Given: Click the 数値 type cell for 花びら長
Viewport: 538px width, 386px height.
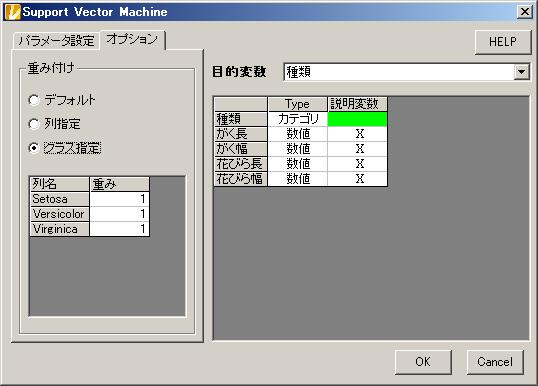Looking at the screenshot, I should click(298, 164).
